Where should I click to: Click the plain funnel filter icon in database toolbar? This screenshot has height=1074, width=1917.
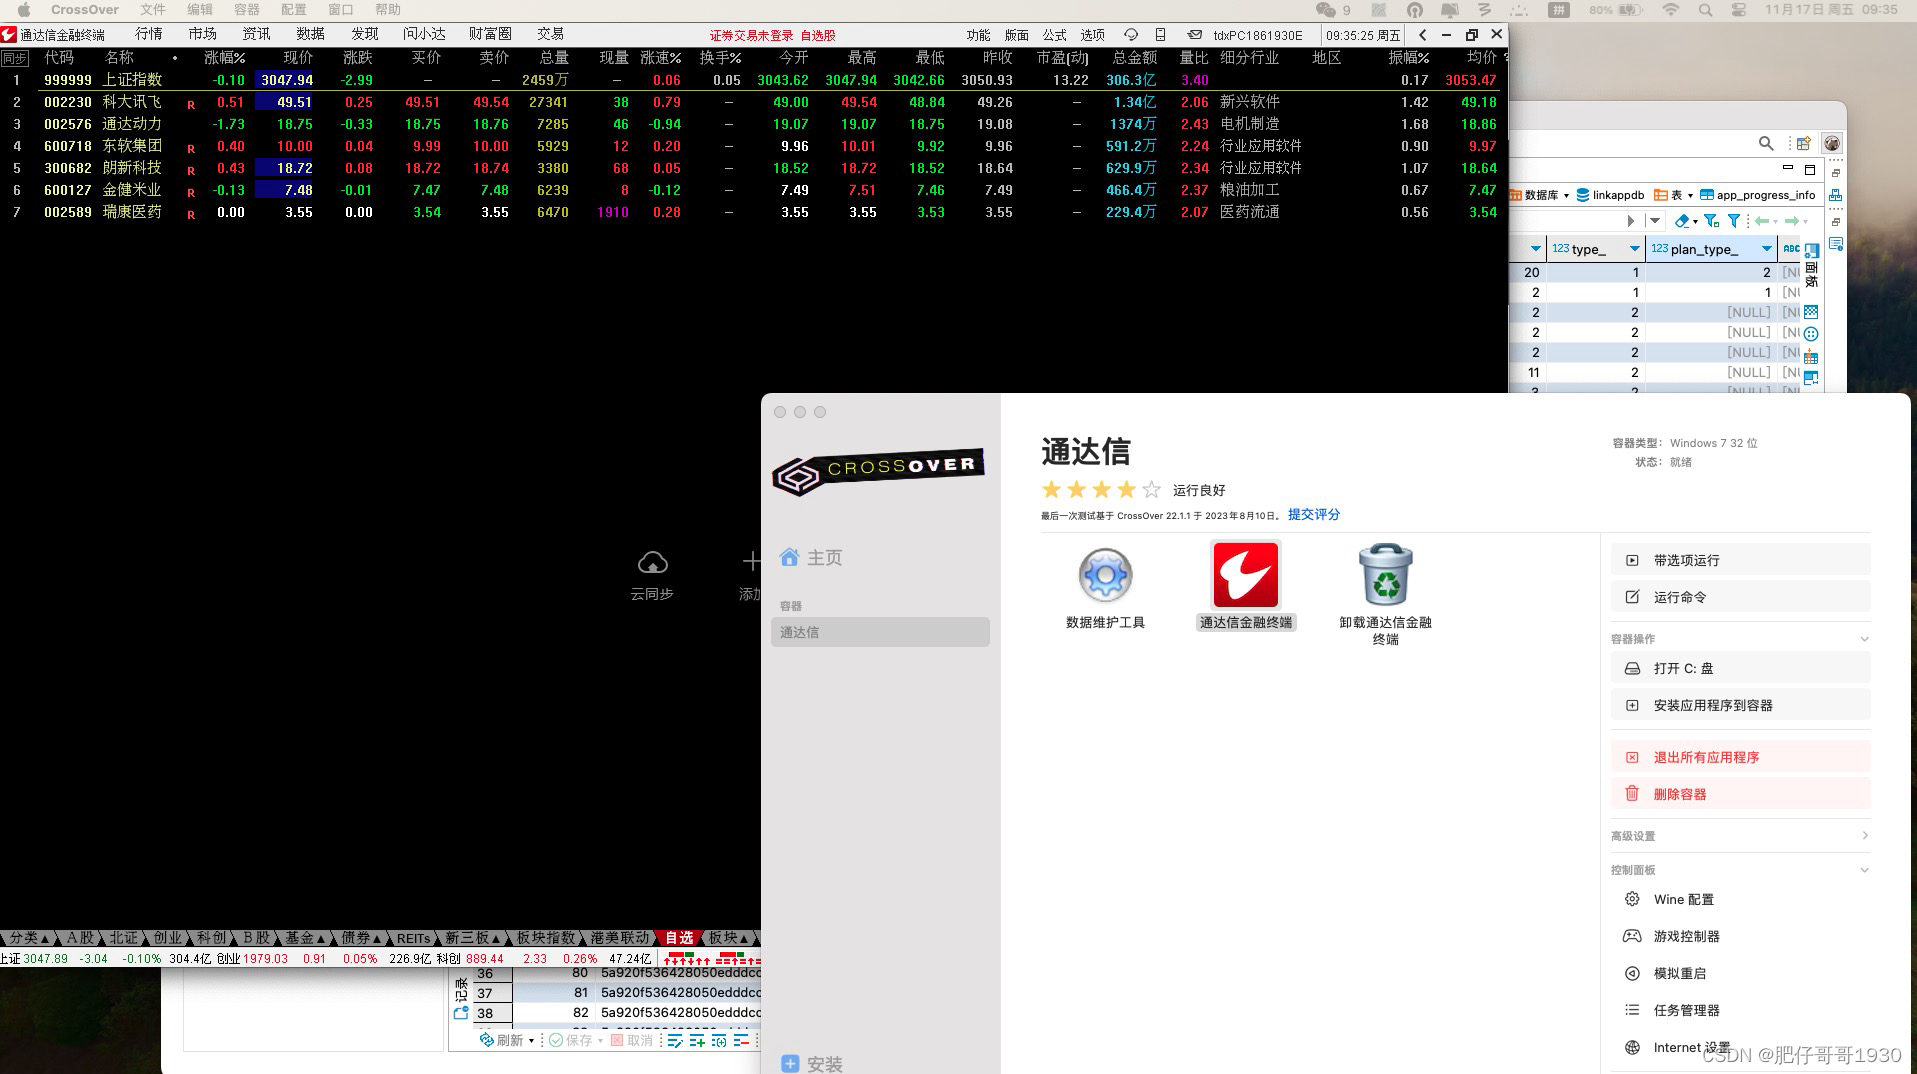pos(1734,221)
